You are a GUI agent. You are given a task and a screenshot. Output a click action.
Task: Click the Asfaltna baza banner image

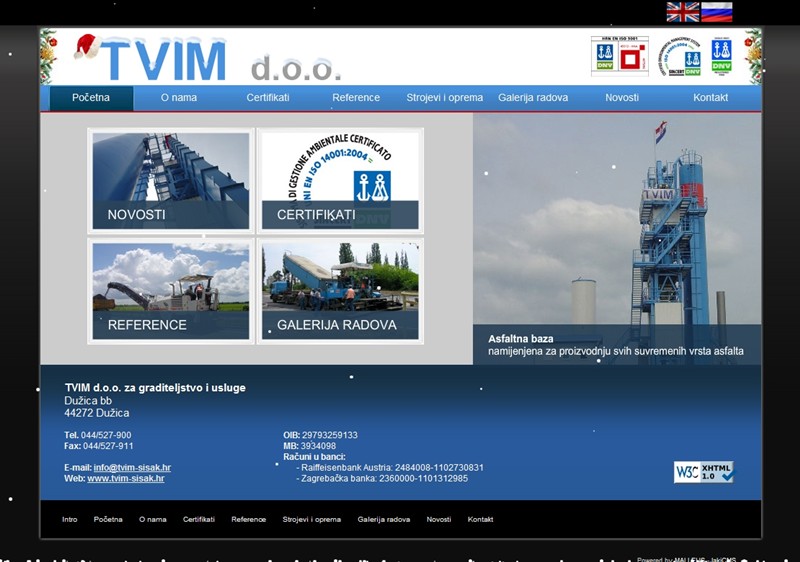(617, 238)
